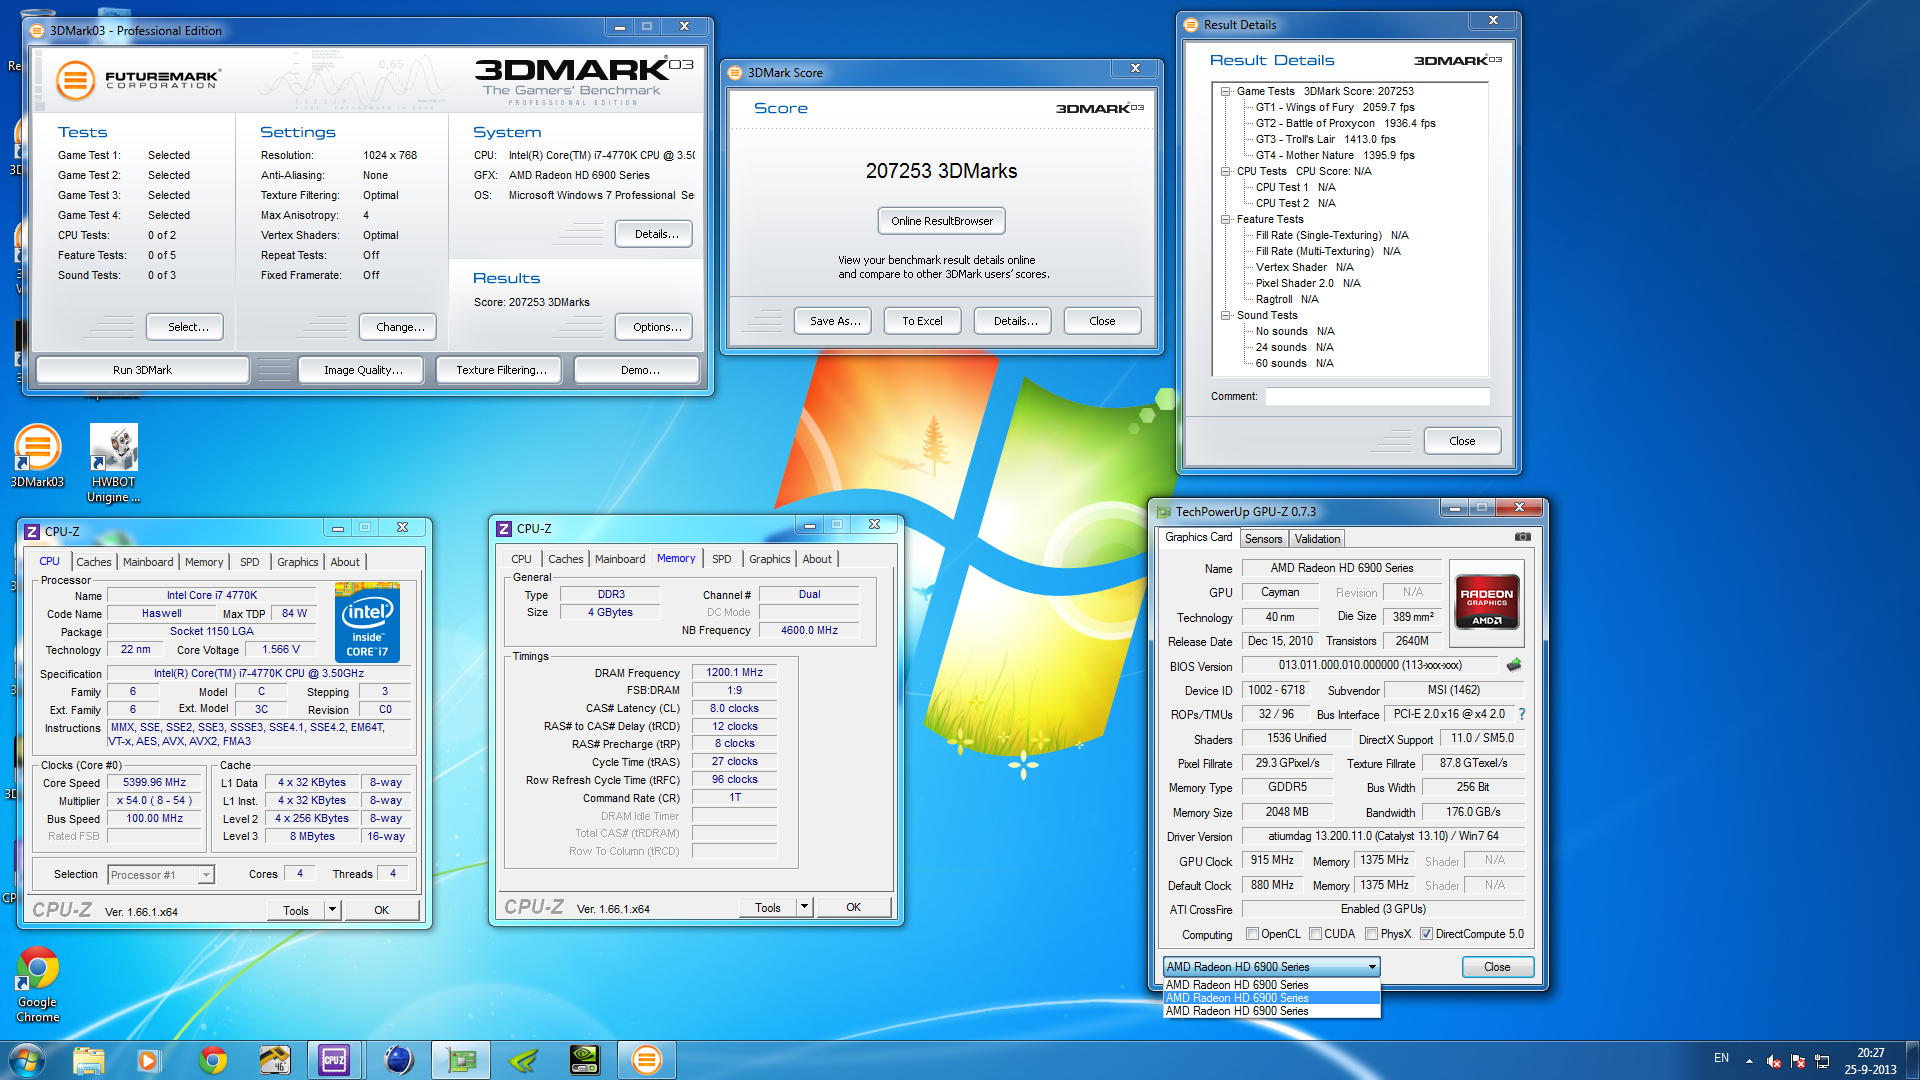Select the Pixel Shader 2.0 tree row

[1308, 283]
